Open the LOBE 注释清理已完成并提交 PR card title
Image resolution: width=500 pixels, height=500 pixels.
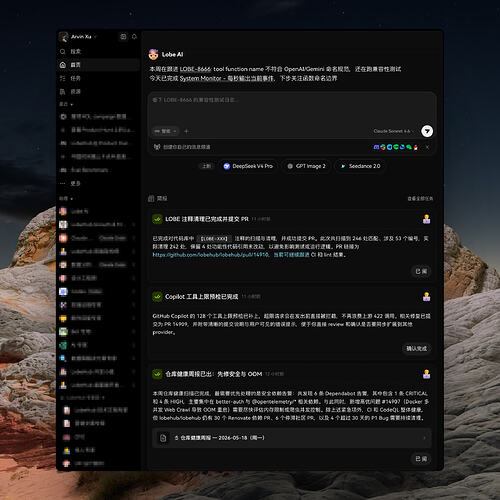tap(207, 219)
